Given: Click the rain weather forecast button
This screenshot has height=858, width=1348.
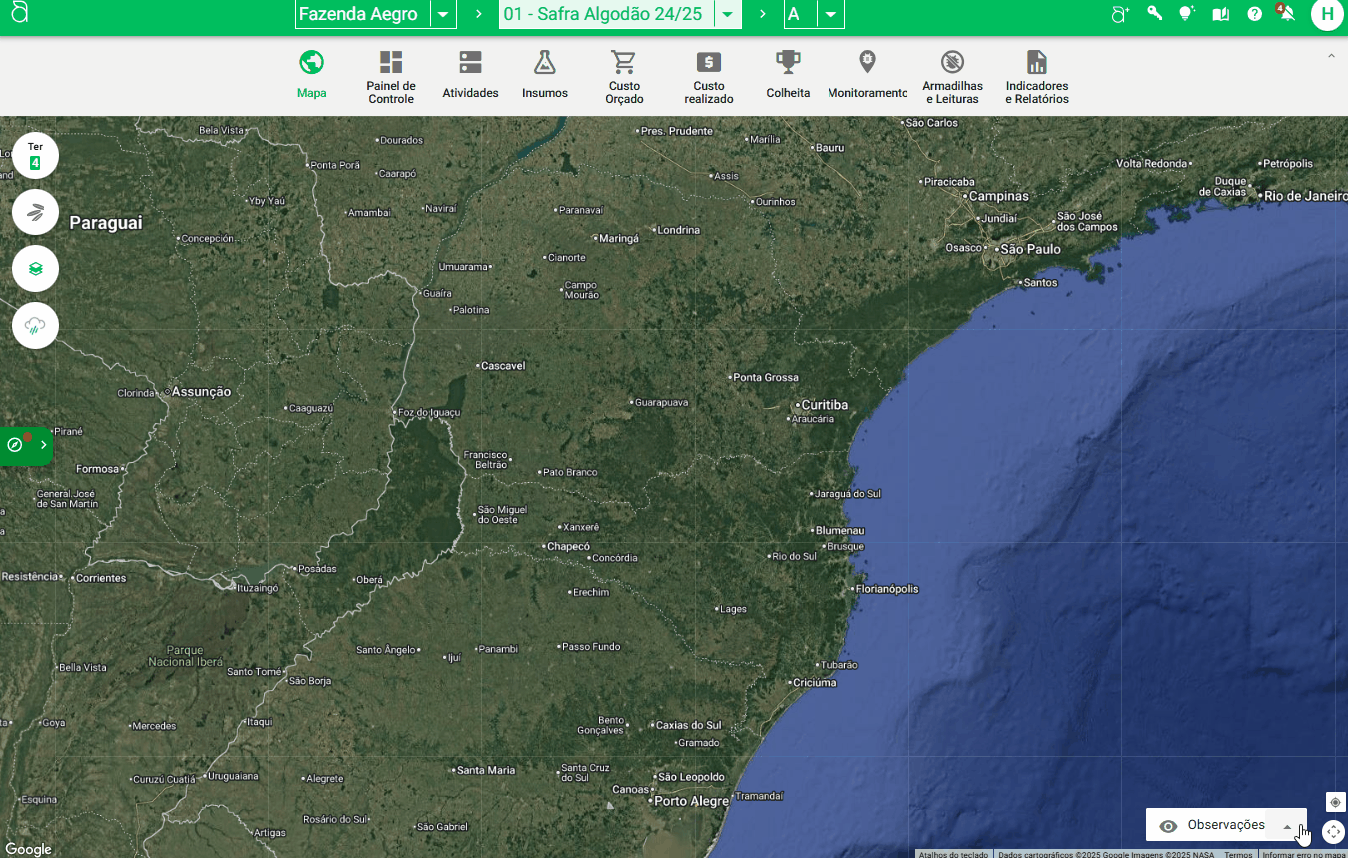Looking at the screenshot, I should 35,325.
